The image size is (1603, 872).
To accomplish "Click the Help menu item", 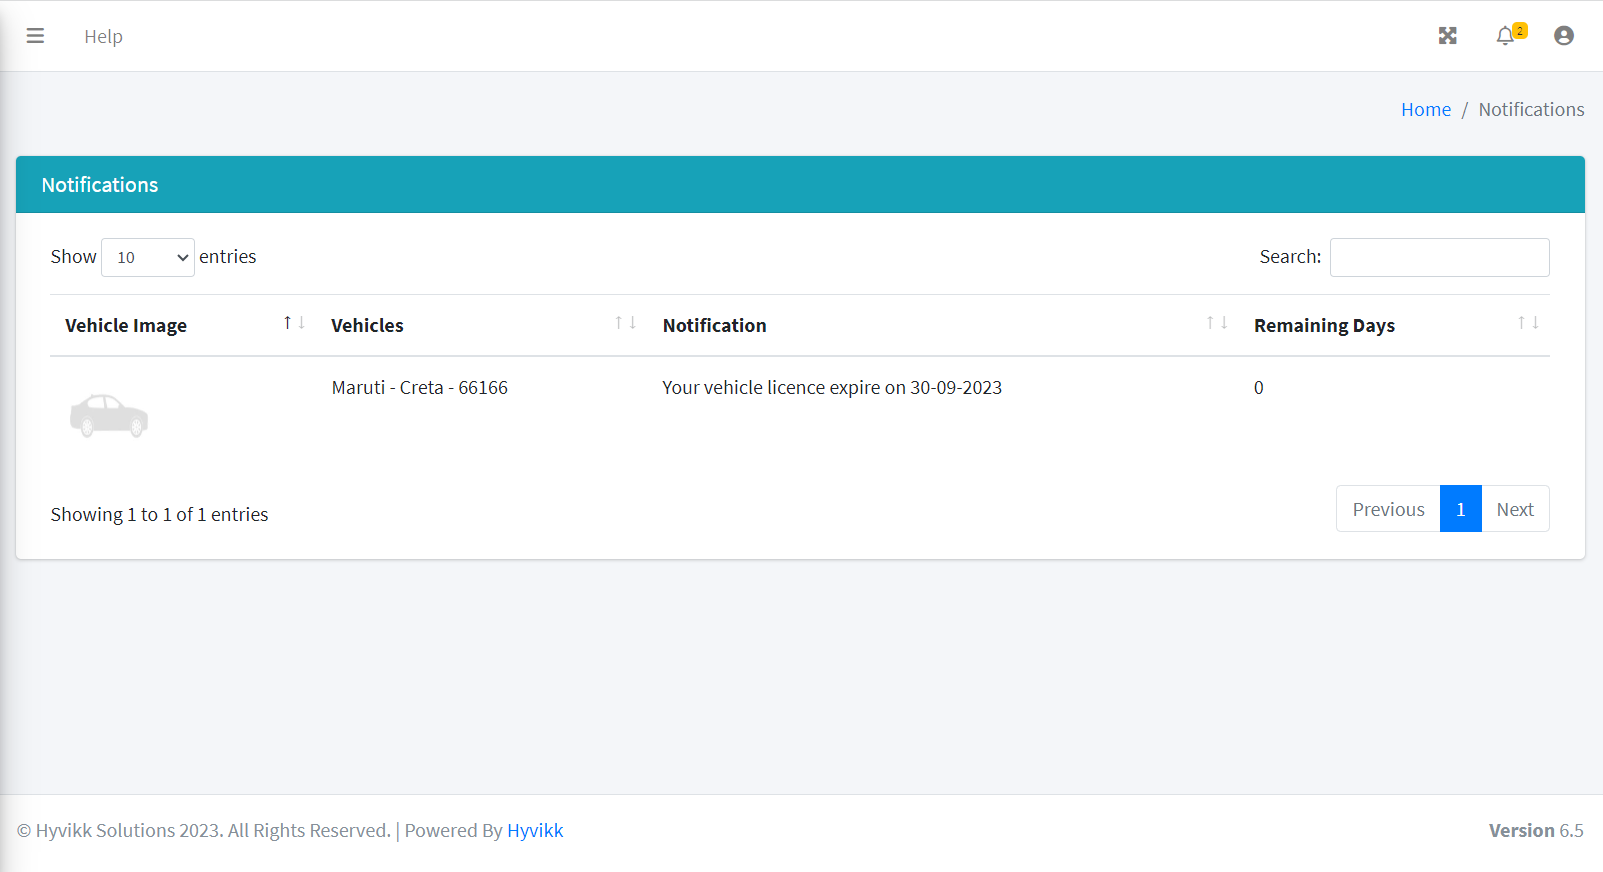I will pyautogui.click(x=103, y=37).
